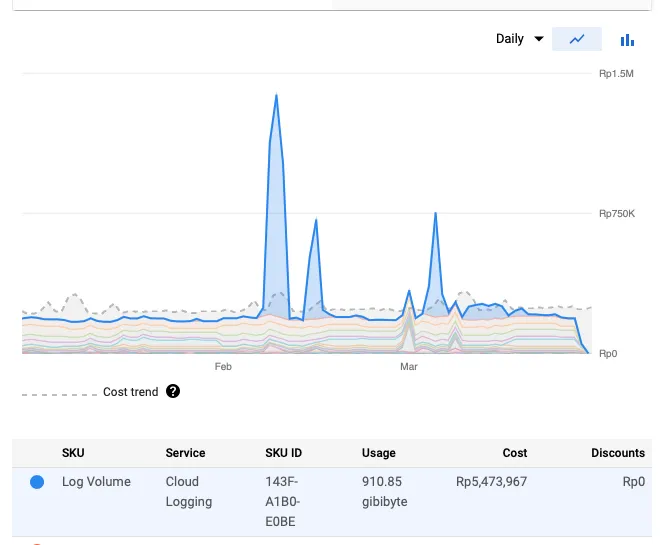Click the Rp1.5M axis label
This screenshot has height=545, width=661.
[616, 74]
